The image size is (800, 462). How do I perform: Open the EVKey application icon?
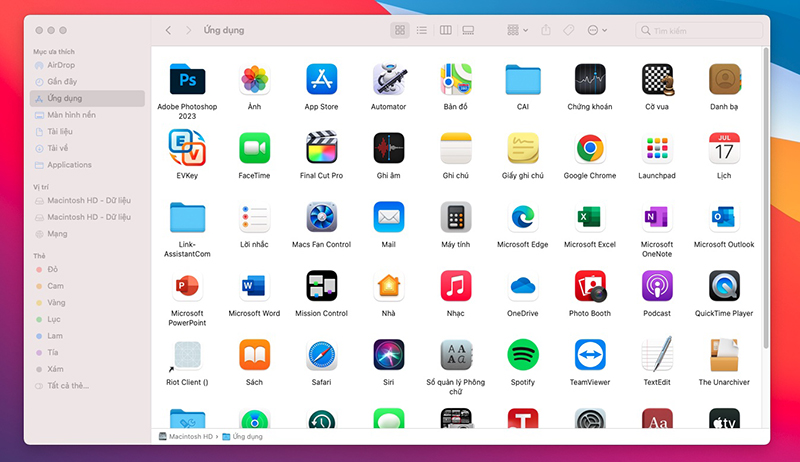click(187, 148)
